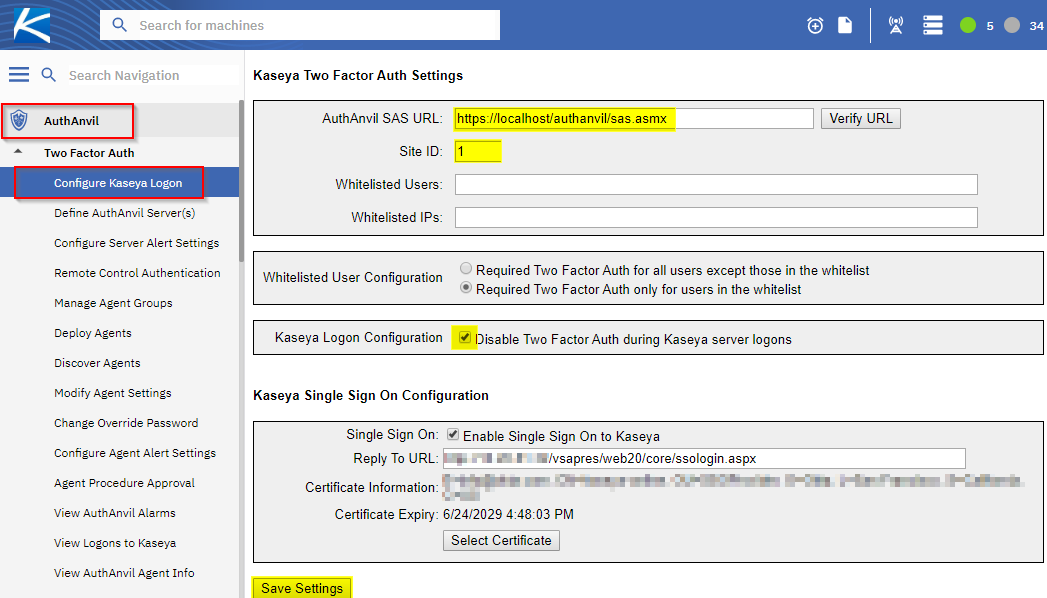Open Configure Server Alert Settings
Viewport: 1047px width, 598px height.
(137, 243)
